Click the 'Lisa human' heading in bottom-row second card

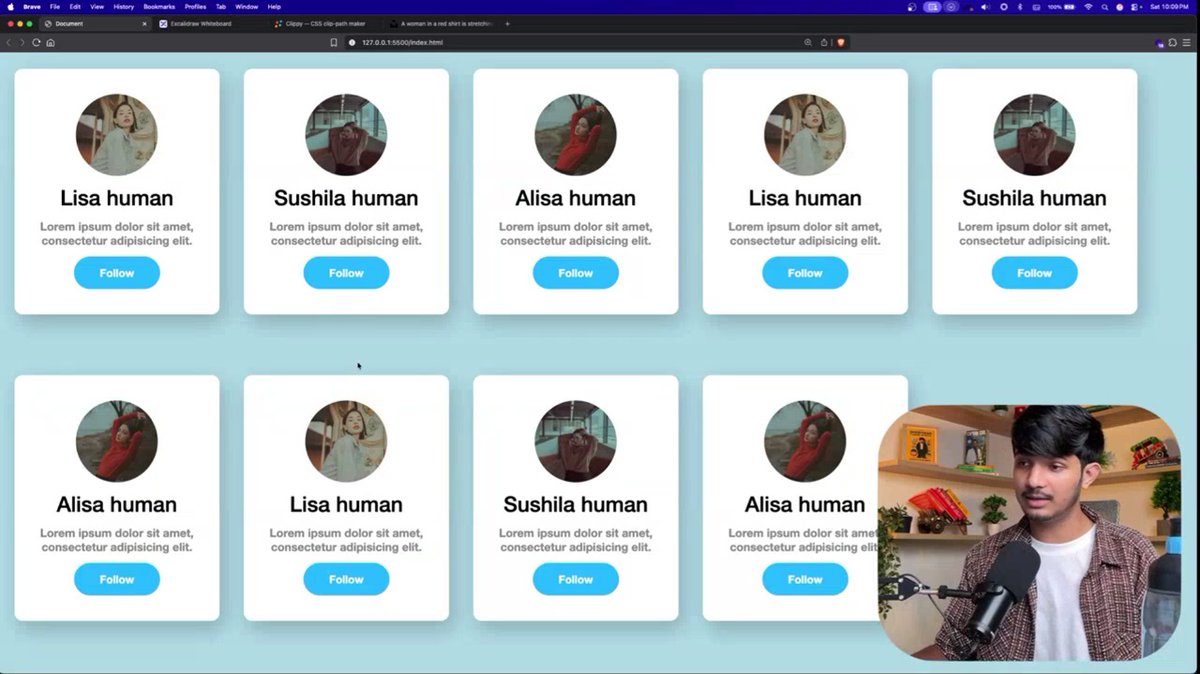pos(346,504)
